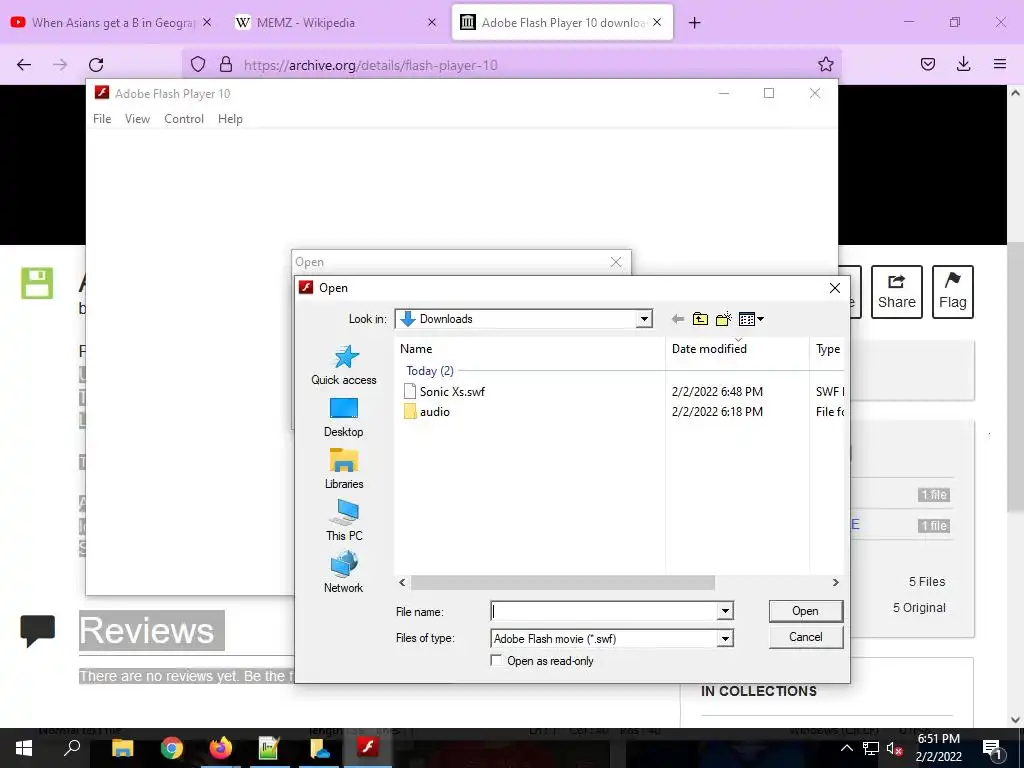Open the notification action center

tap(992, 748)
